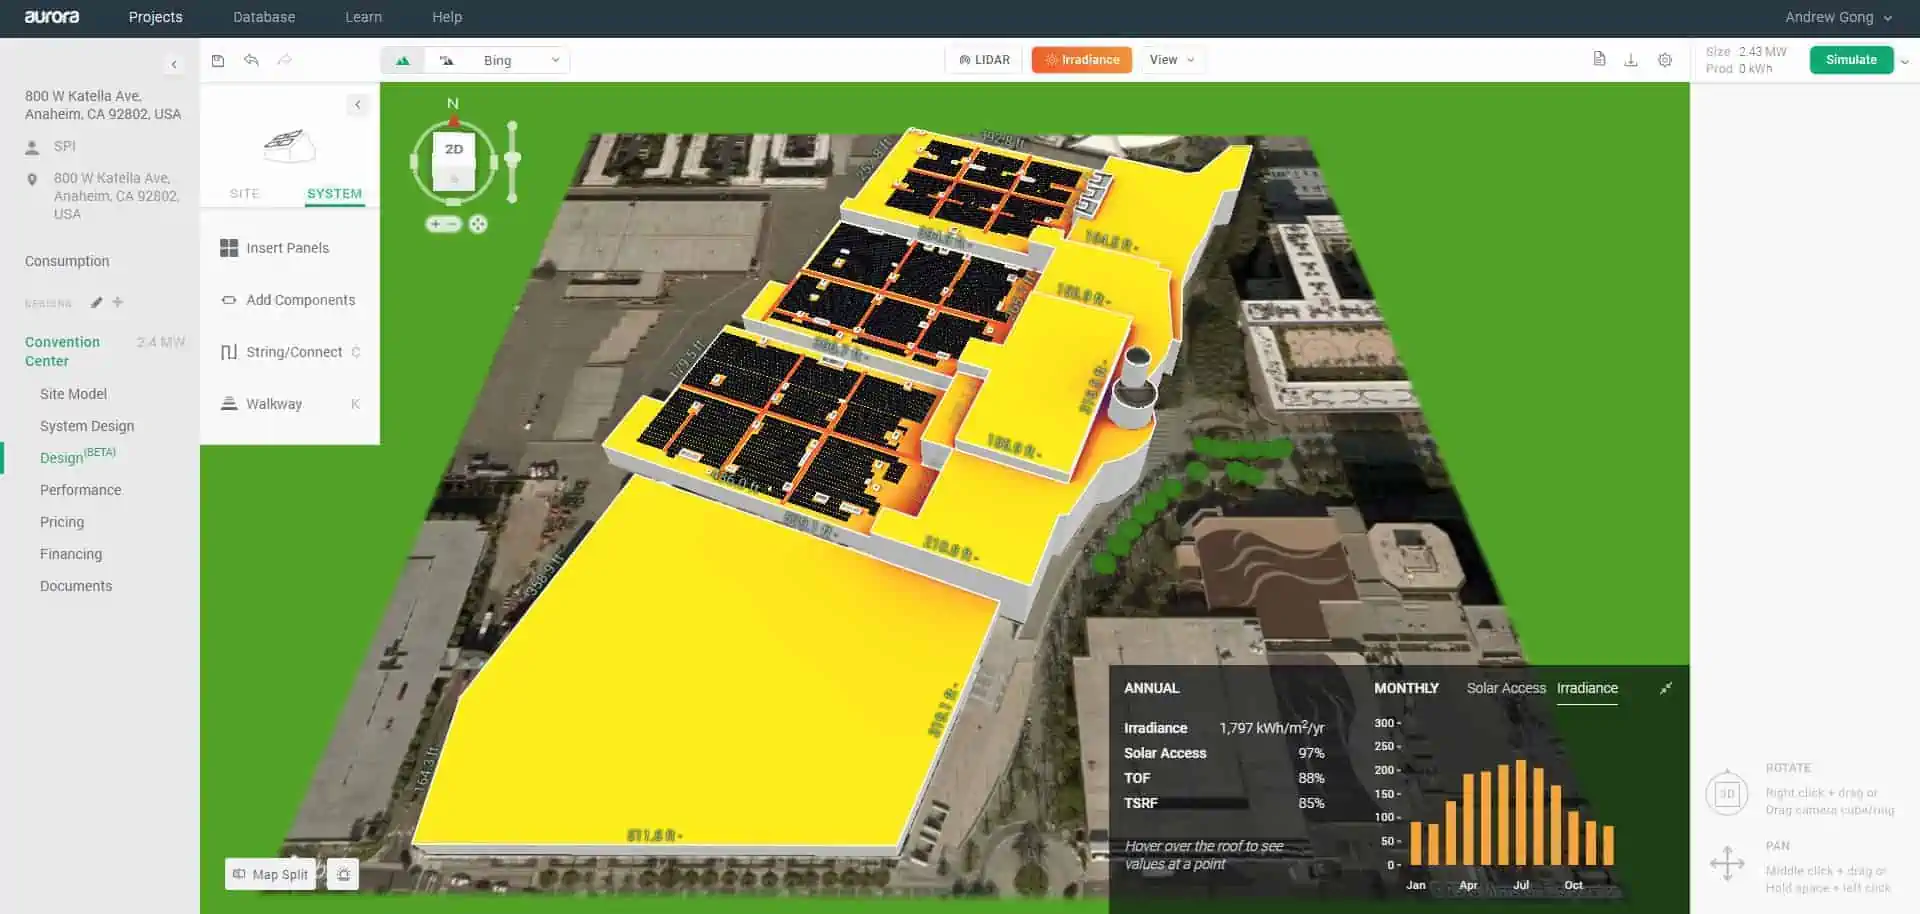Expand the arrow next to Simulate

click(1905, 61)
